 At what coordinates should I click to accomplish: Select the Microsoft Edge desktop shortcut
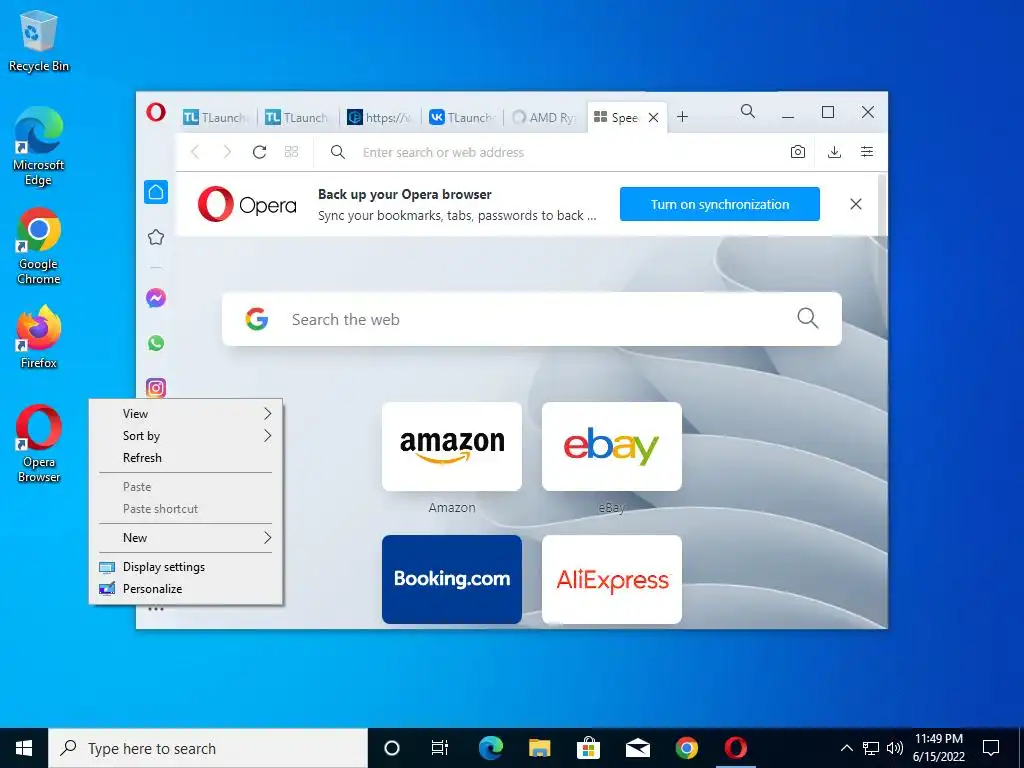point(39,146)
